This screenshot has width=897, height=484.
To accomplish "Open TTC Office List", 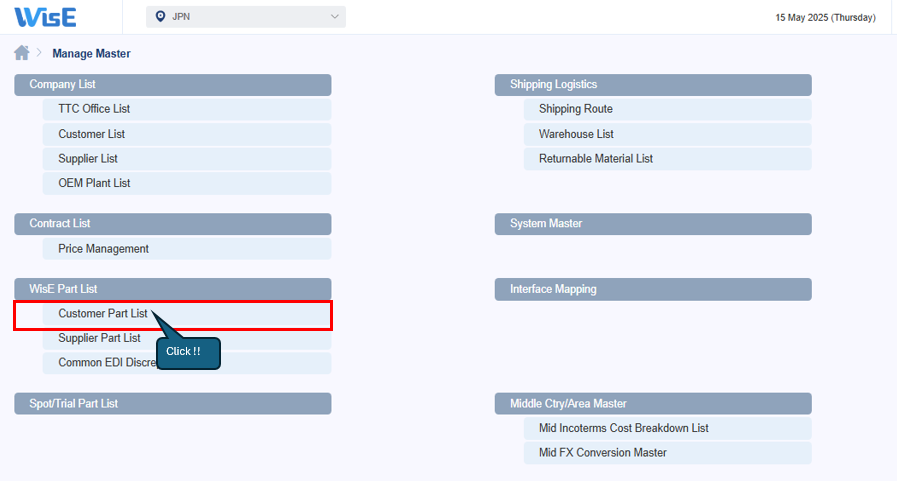I will [x=94, y=109].
